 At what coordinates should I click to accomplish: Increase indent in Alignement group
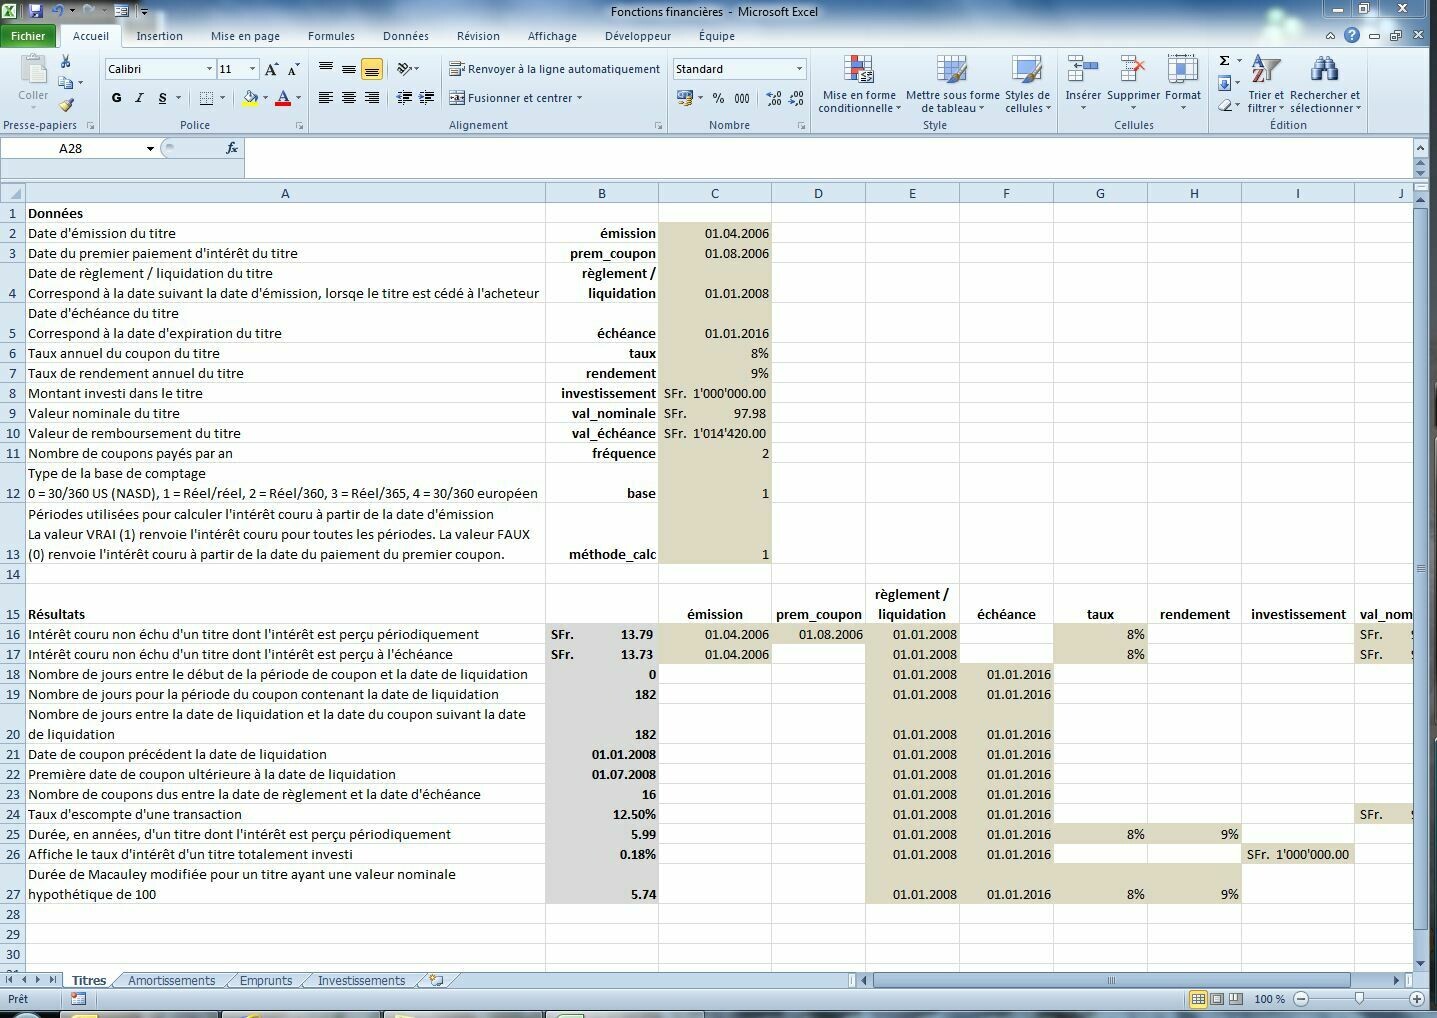427,98
